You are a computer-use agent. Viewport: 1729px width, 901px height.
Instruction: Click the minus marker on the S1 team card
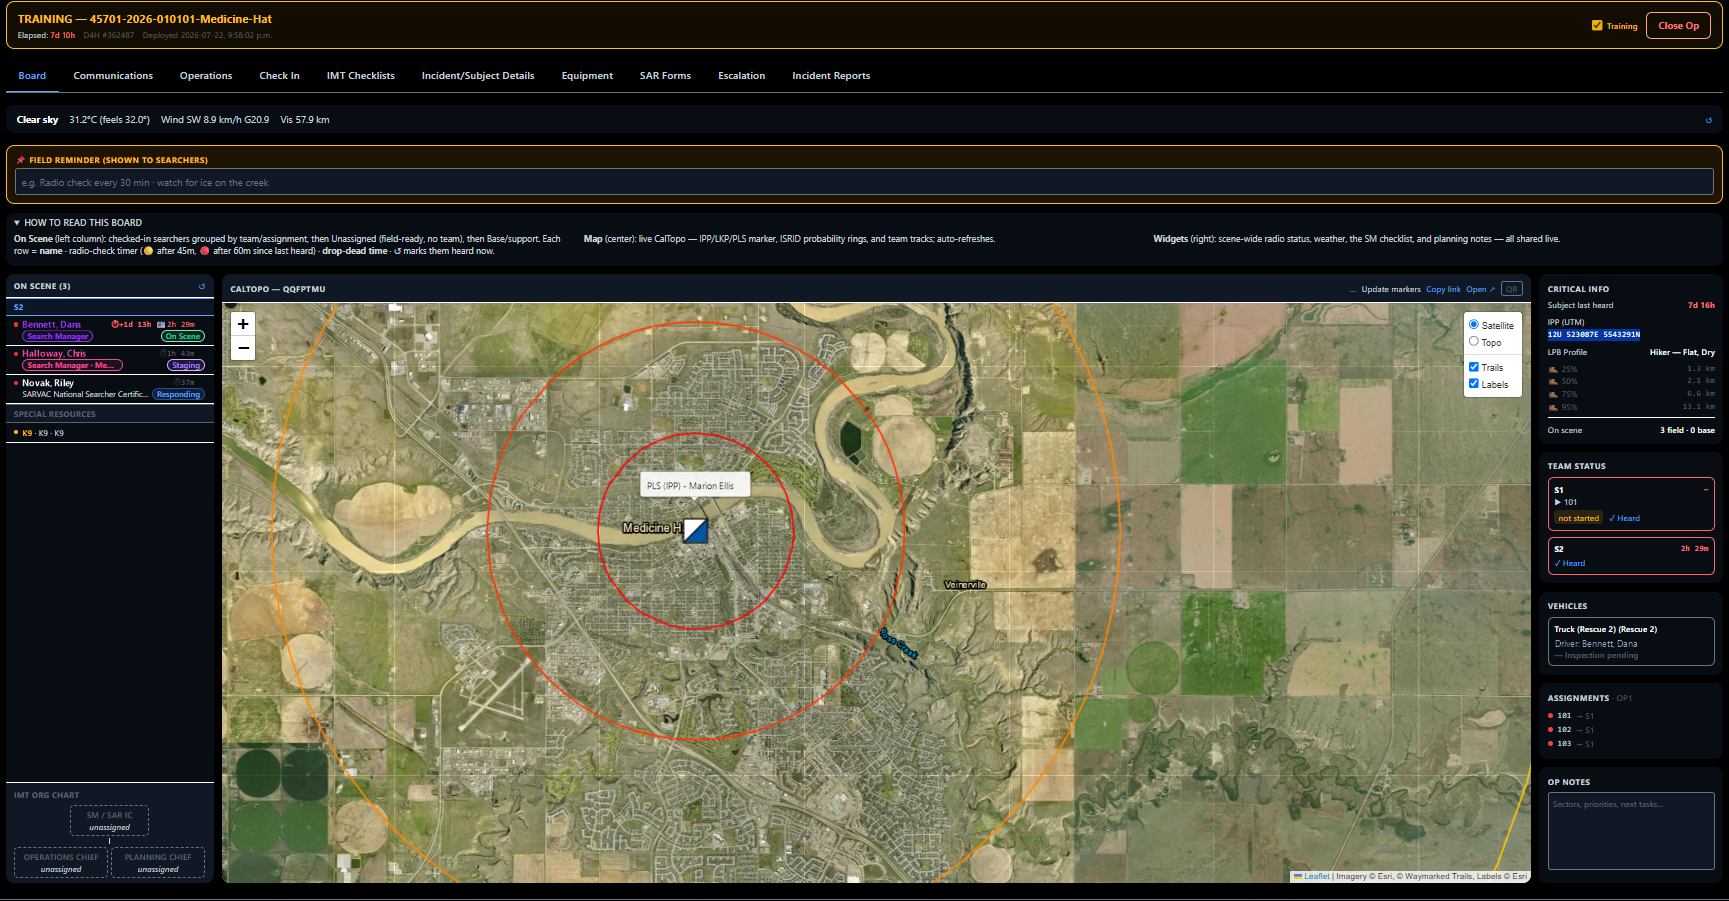[1706, 490]
